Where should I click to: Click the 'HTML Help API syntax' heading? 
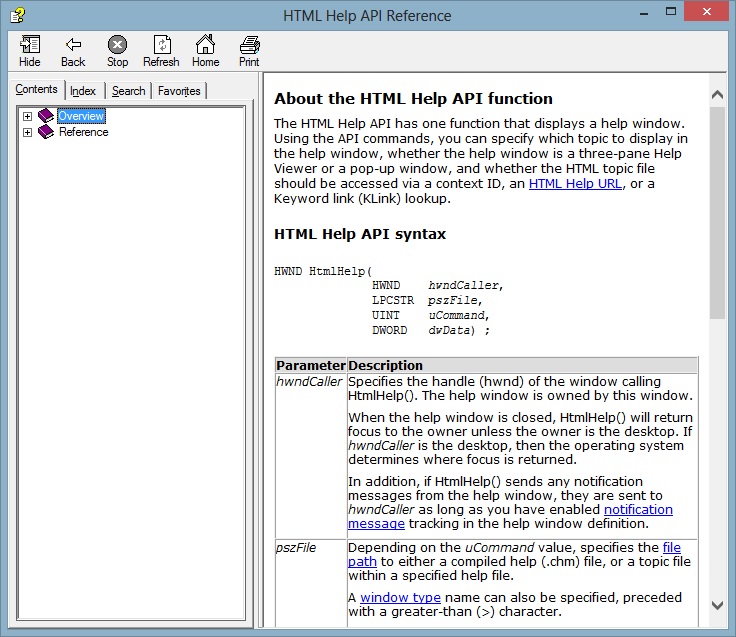(360, 234)
